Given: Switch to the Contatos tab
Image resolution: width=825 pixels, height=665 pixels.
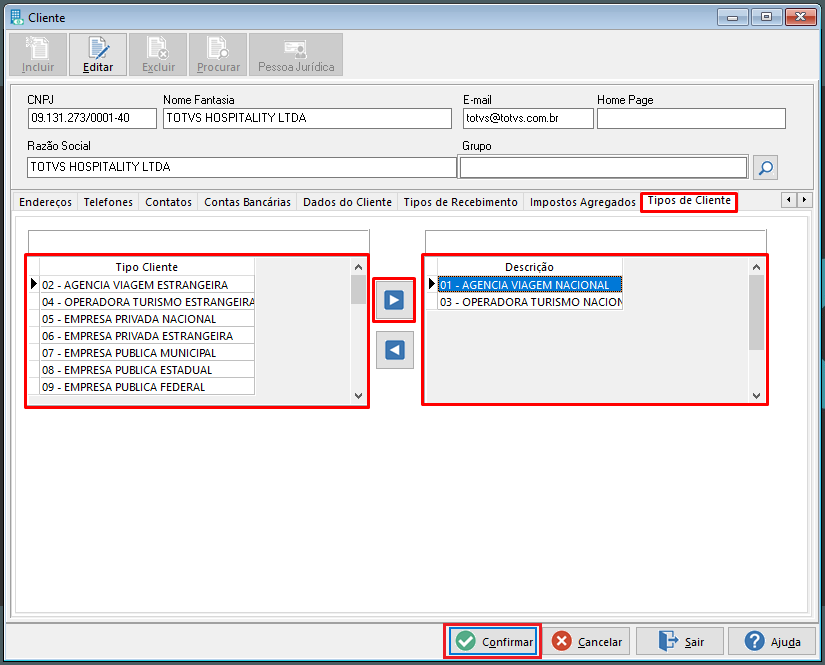Looking at the screenshot, I should 168,202.
